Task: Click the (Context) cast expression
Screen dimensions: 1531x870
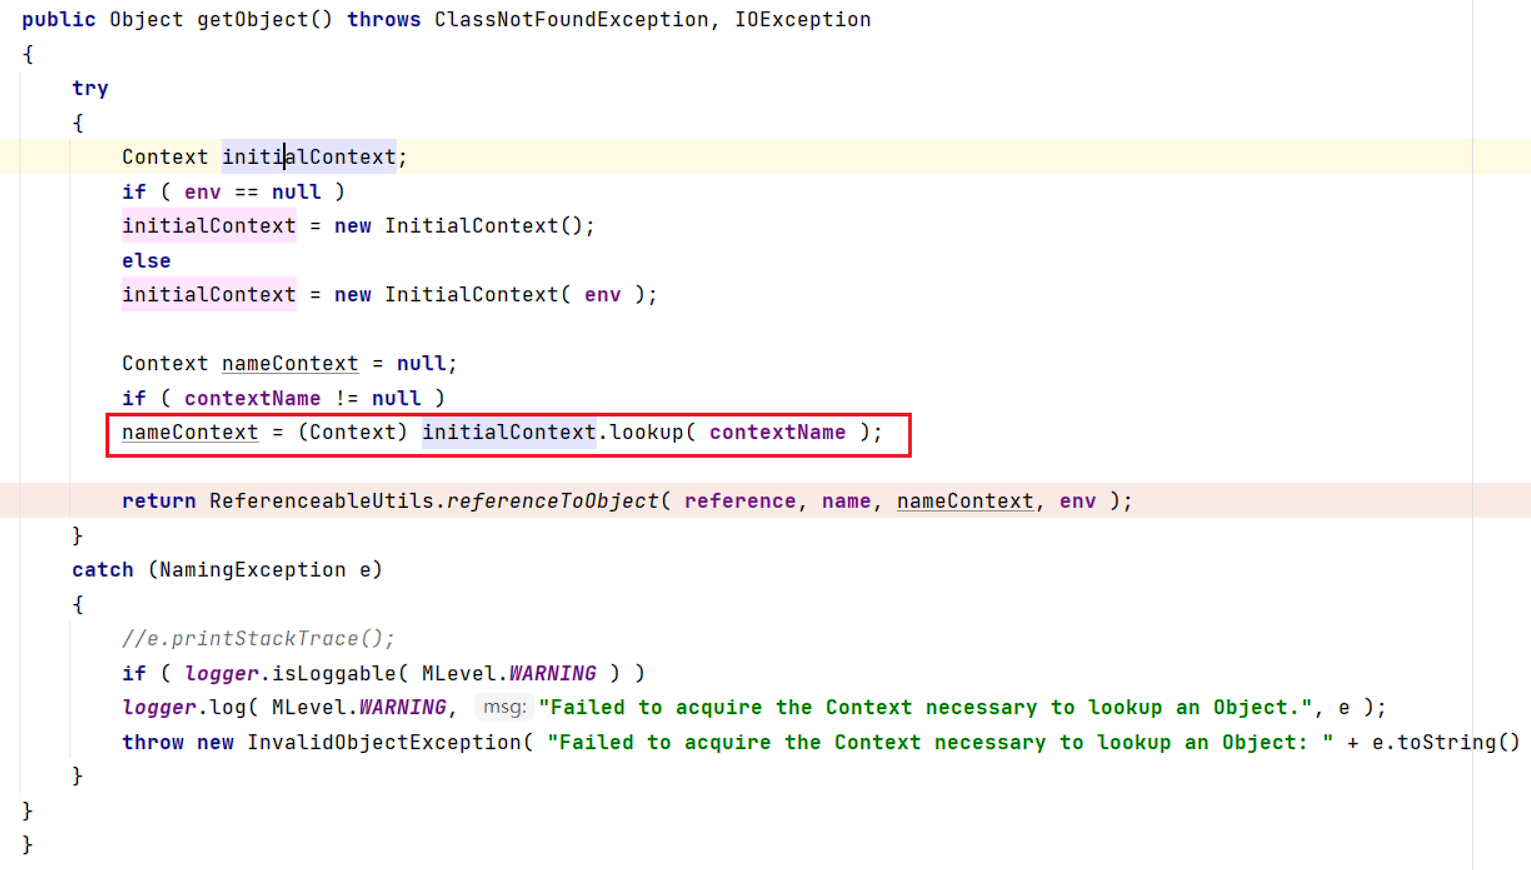Action: point(353,433)
